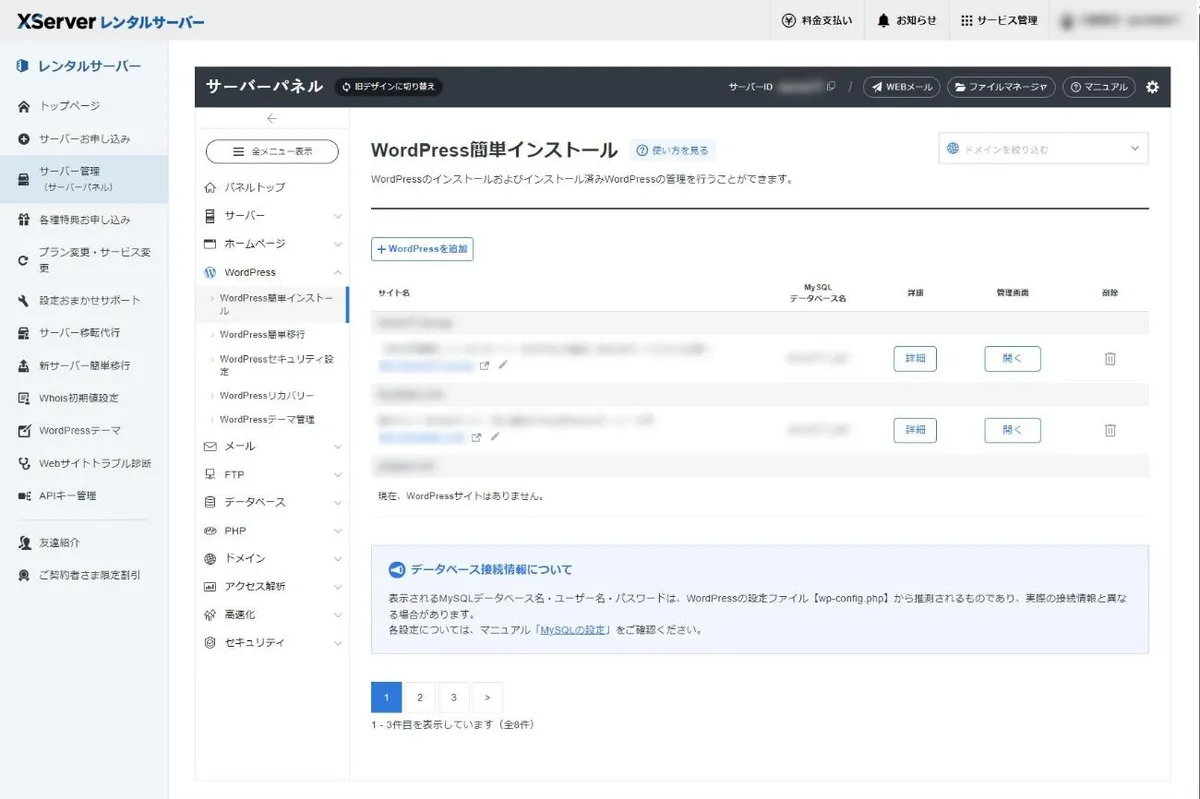1200x799 pixels.
Task: Open second site URL external link icon
Action: coord(476,437)
